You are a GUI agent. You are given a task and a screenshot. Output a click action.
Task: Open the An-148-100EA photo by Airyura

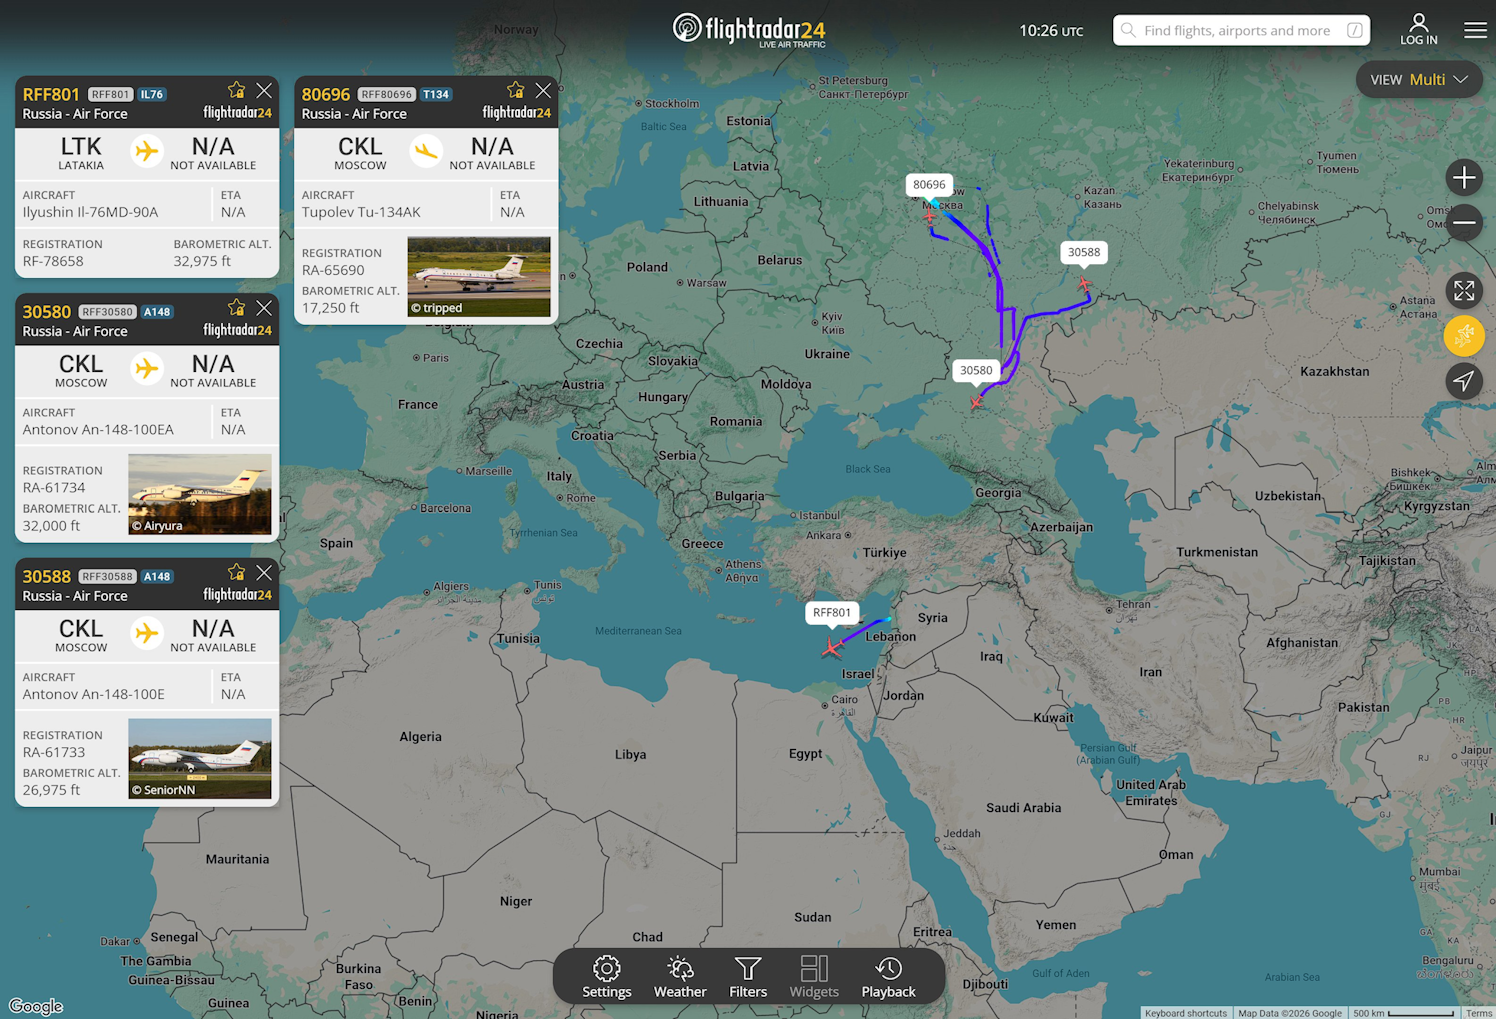(200, 494)
